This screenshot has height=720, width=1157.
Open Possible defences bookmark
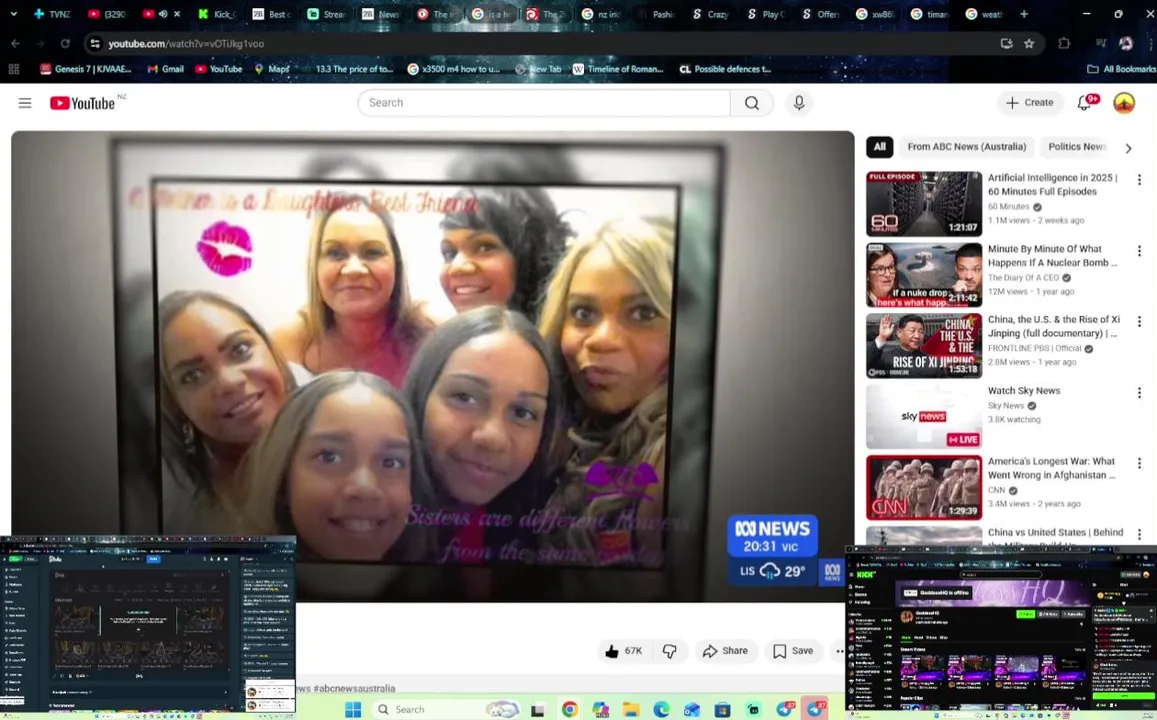point(725,69)
